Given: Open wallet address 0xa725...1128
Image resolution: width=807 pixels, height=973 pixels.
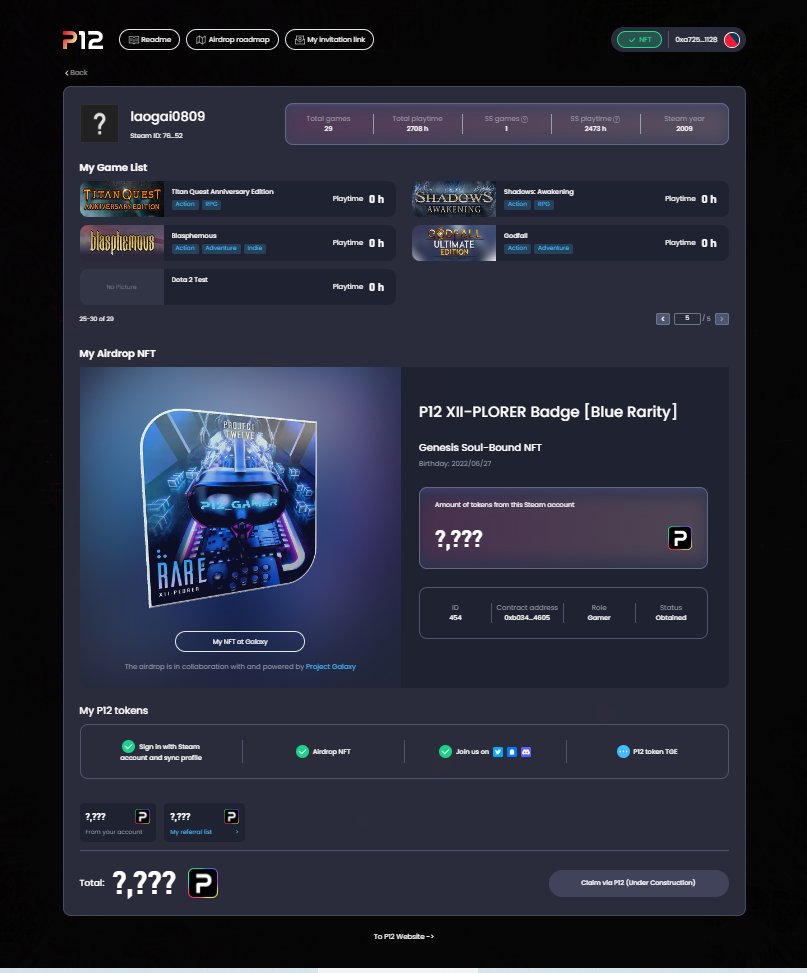Looking at the screenshot, I should click(696, 40).
